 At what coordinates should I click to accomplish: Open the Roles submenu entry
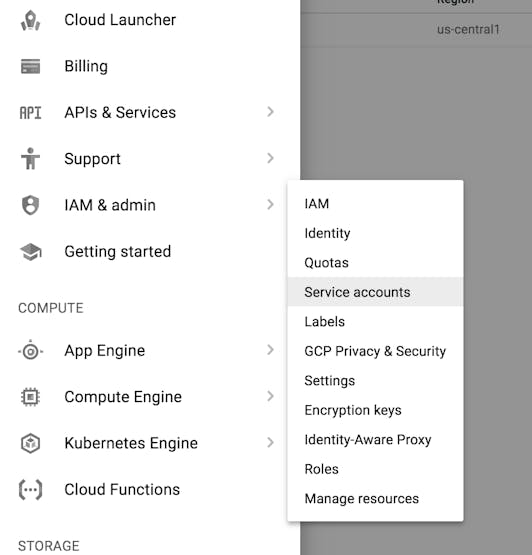click(x=375, y=469)
